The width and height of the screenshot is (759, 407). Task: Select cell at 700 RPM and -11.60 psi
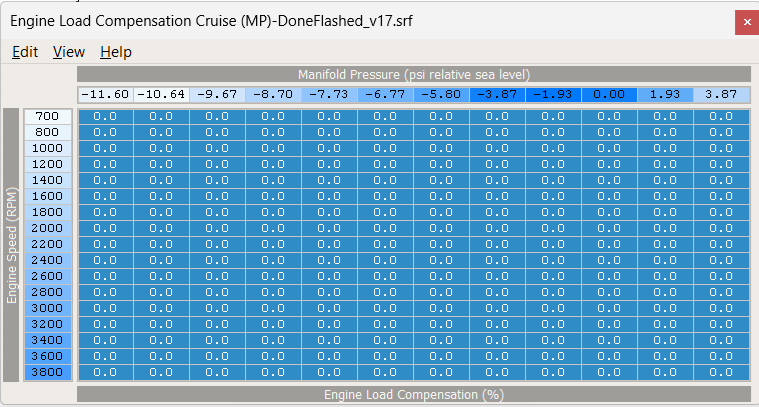pyautogui.click(x=105, y=116)
